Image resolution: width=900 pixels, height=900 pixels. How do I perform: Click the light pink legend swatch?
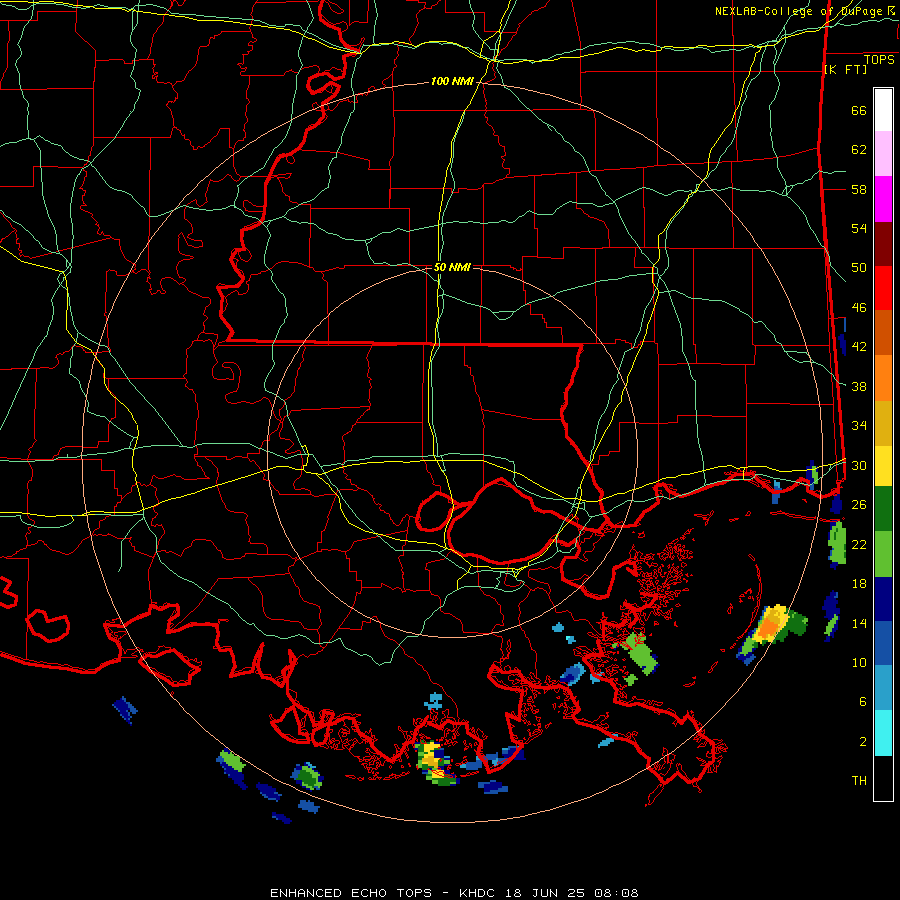(x=883, y=154)
